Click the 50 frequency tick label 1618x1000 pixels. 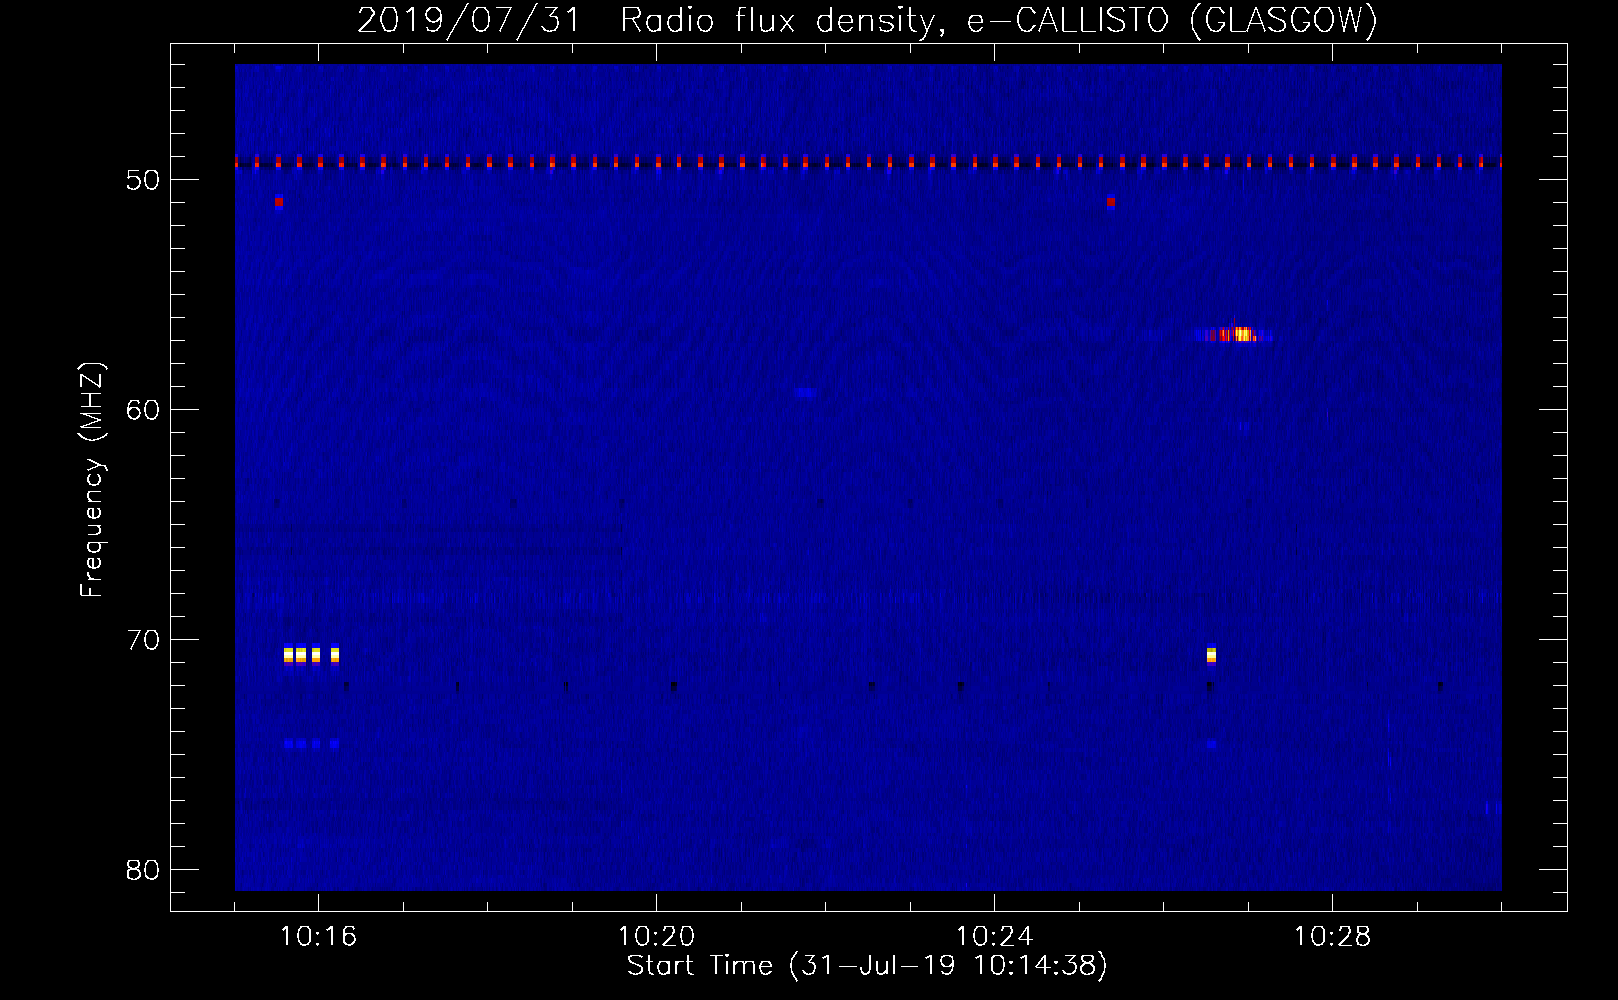click(142, 180)
